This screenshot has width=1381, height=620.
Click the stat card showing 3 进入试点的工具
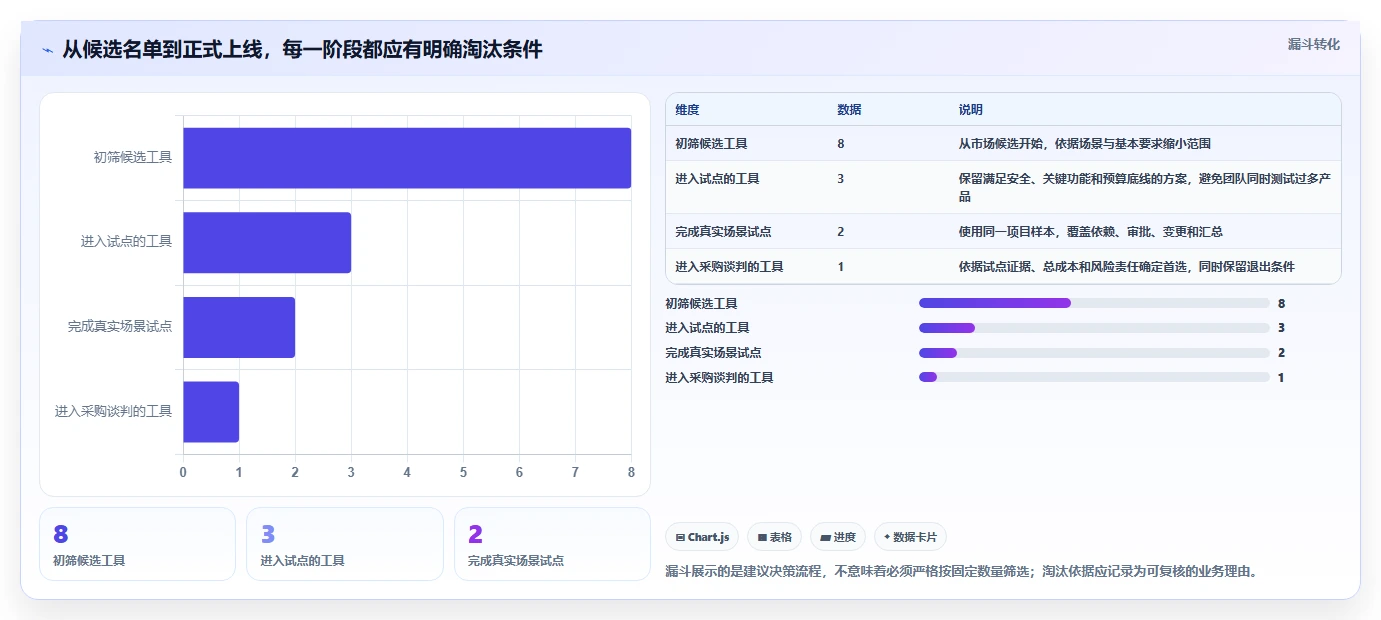[x=345, y=544]
